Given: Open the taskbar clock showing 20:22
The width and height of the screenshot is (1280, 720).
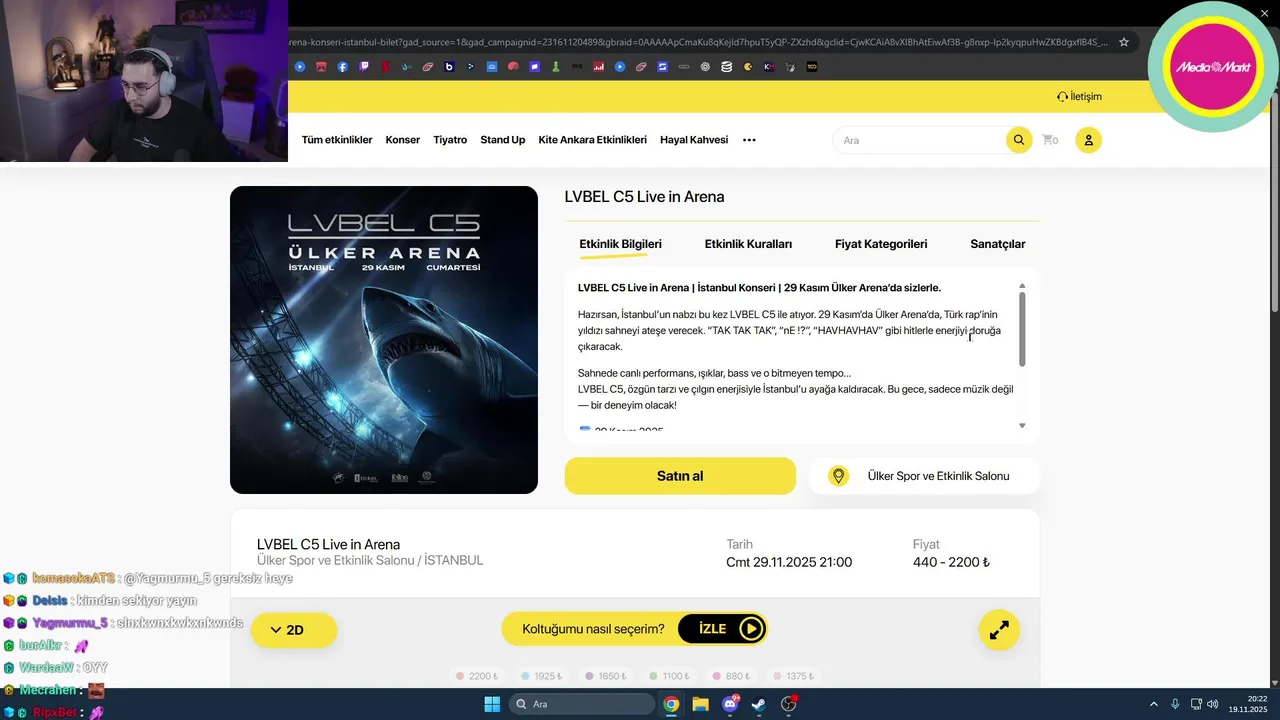Looking at the screenshot, I should pyautogui.click(x=1250, y=704).
